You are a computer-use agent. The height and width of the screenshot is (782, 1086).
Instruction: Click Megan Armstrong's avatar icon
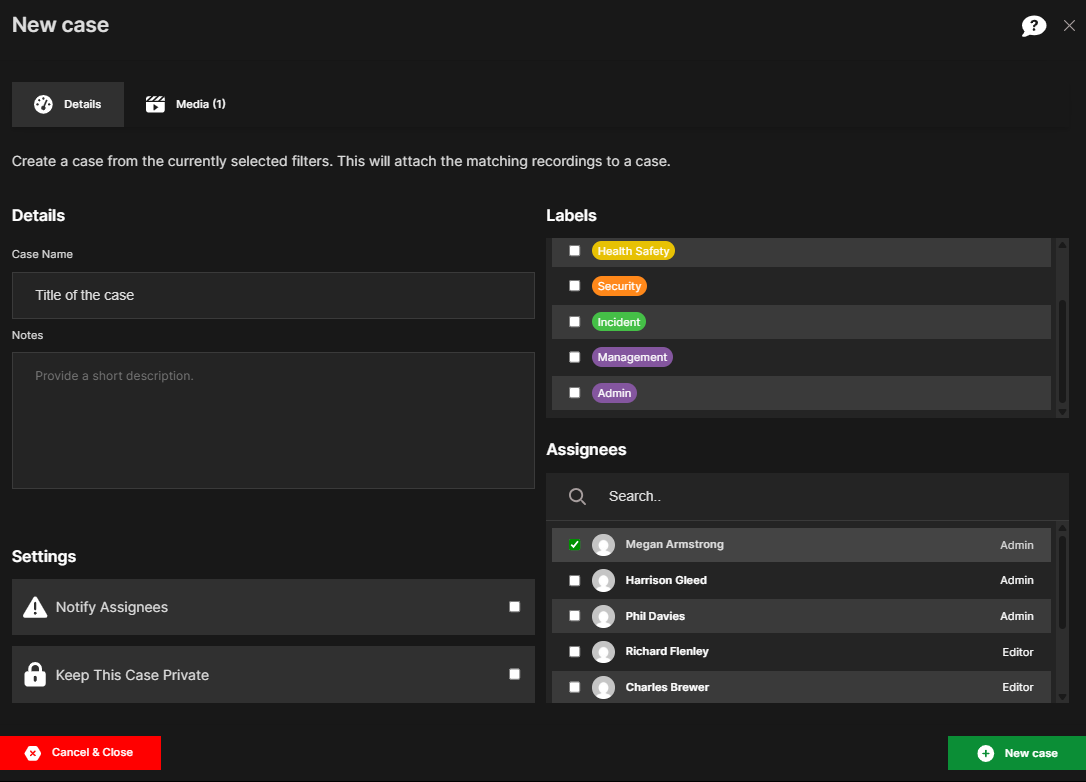pos(603,545)
